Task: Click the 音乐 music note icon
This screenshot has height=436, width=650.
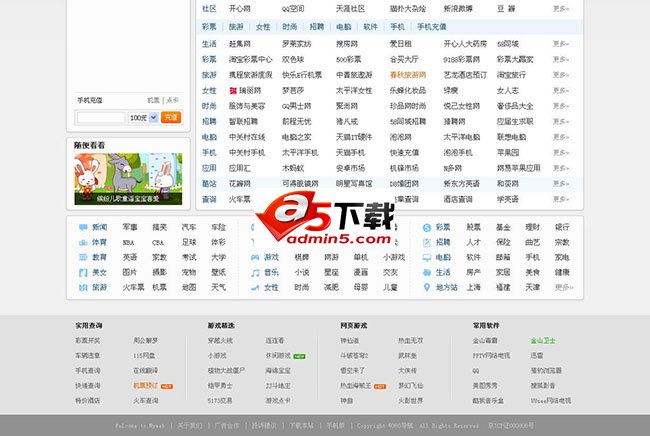Action: [x=255, y=272]
